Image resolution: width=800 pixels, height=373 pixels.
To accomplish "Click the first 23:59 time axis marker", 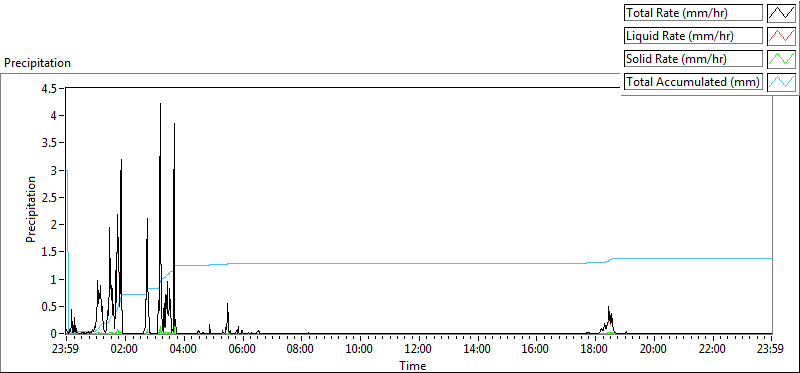I will click(66, 350).
